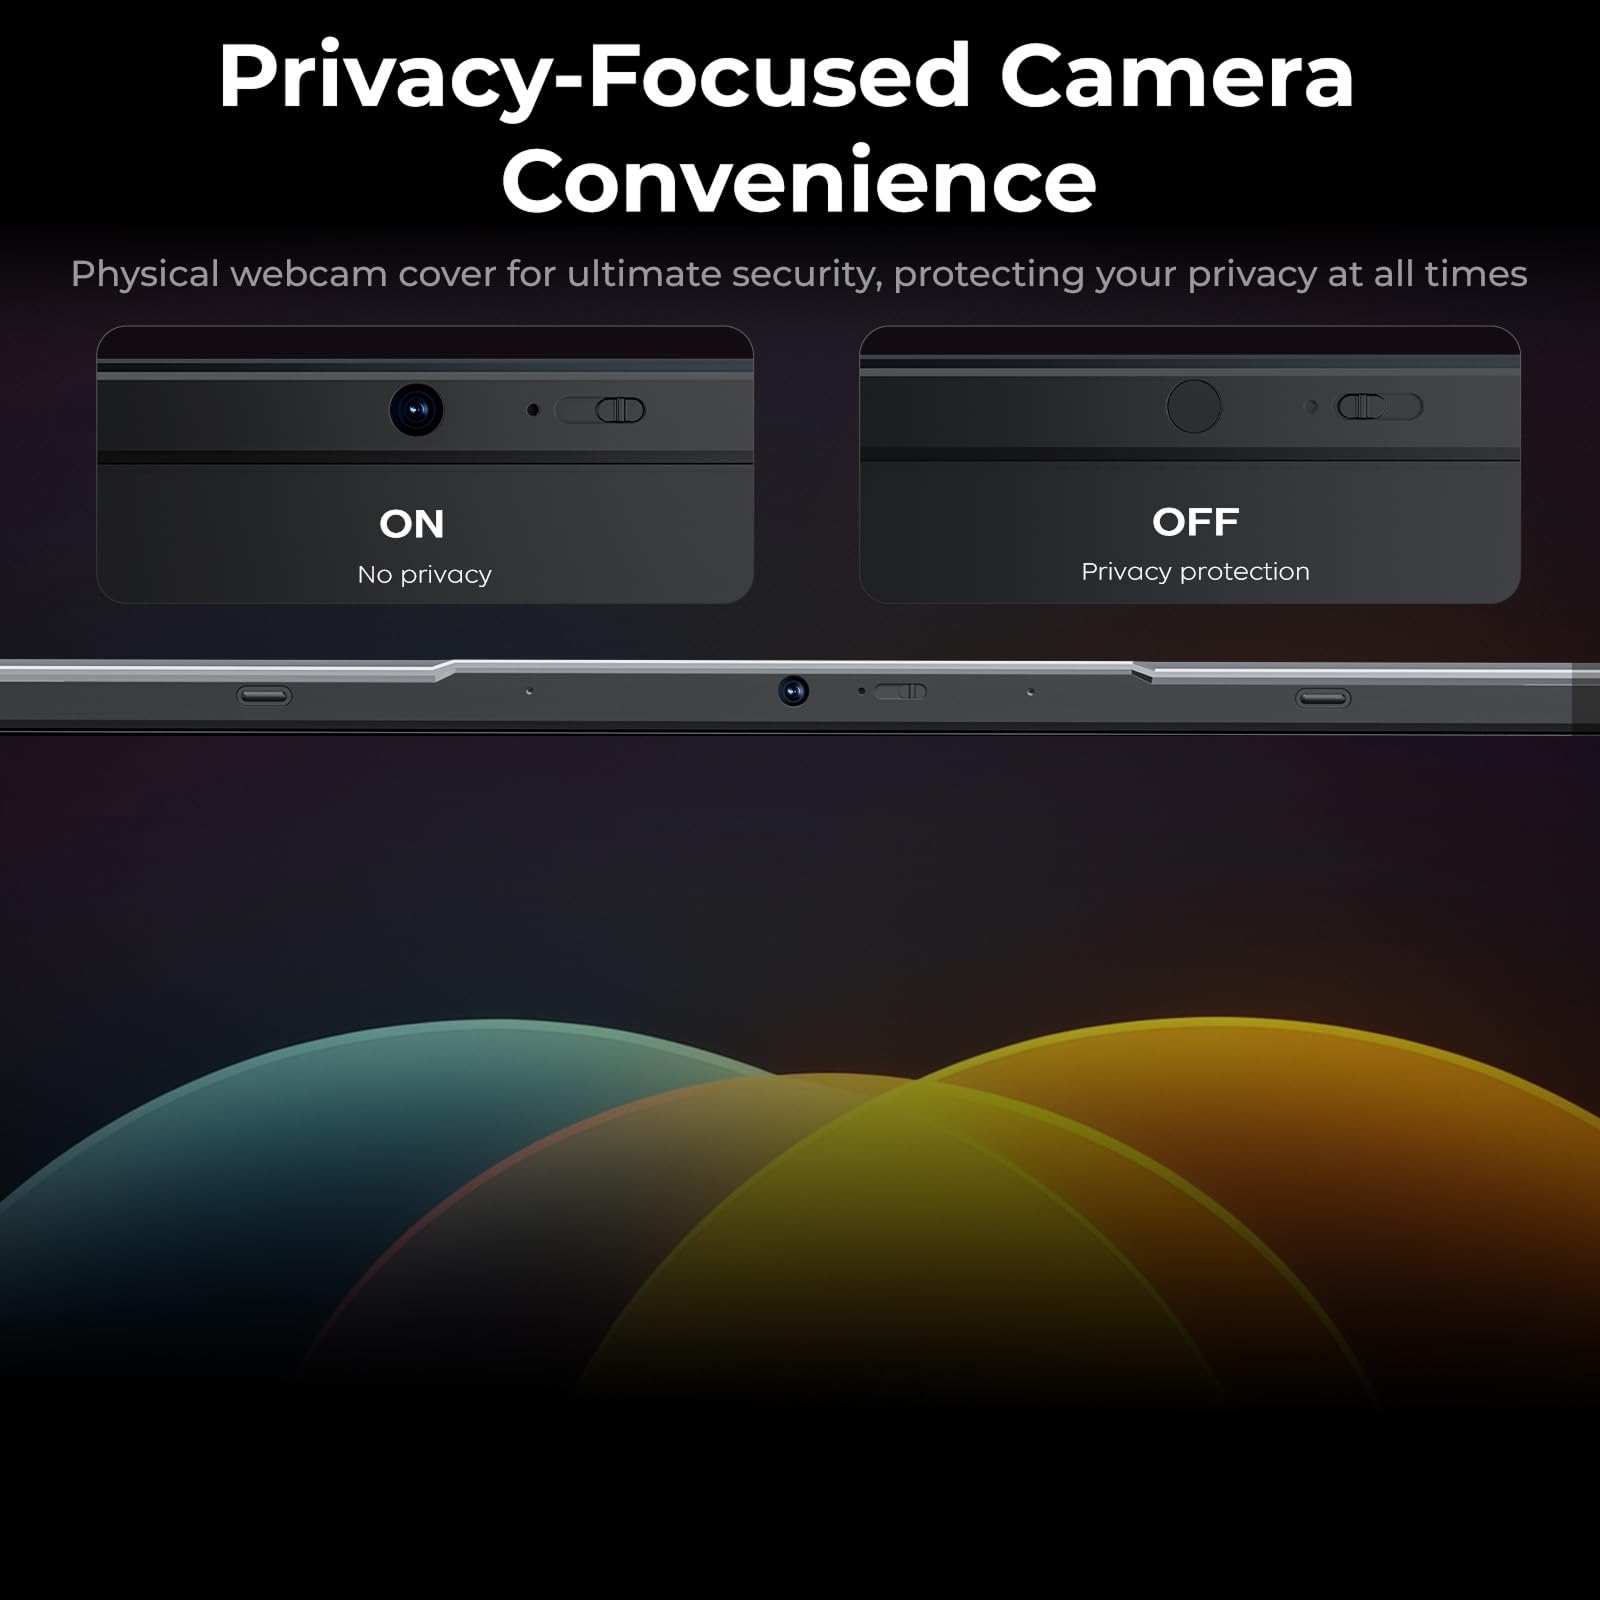Click indicator dot beside OFF panel switch

1312,407
